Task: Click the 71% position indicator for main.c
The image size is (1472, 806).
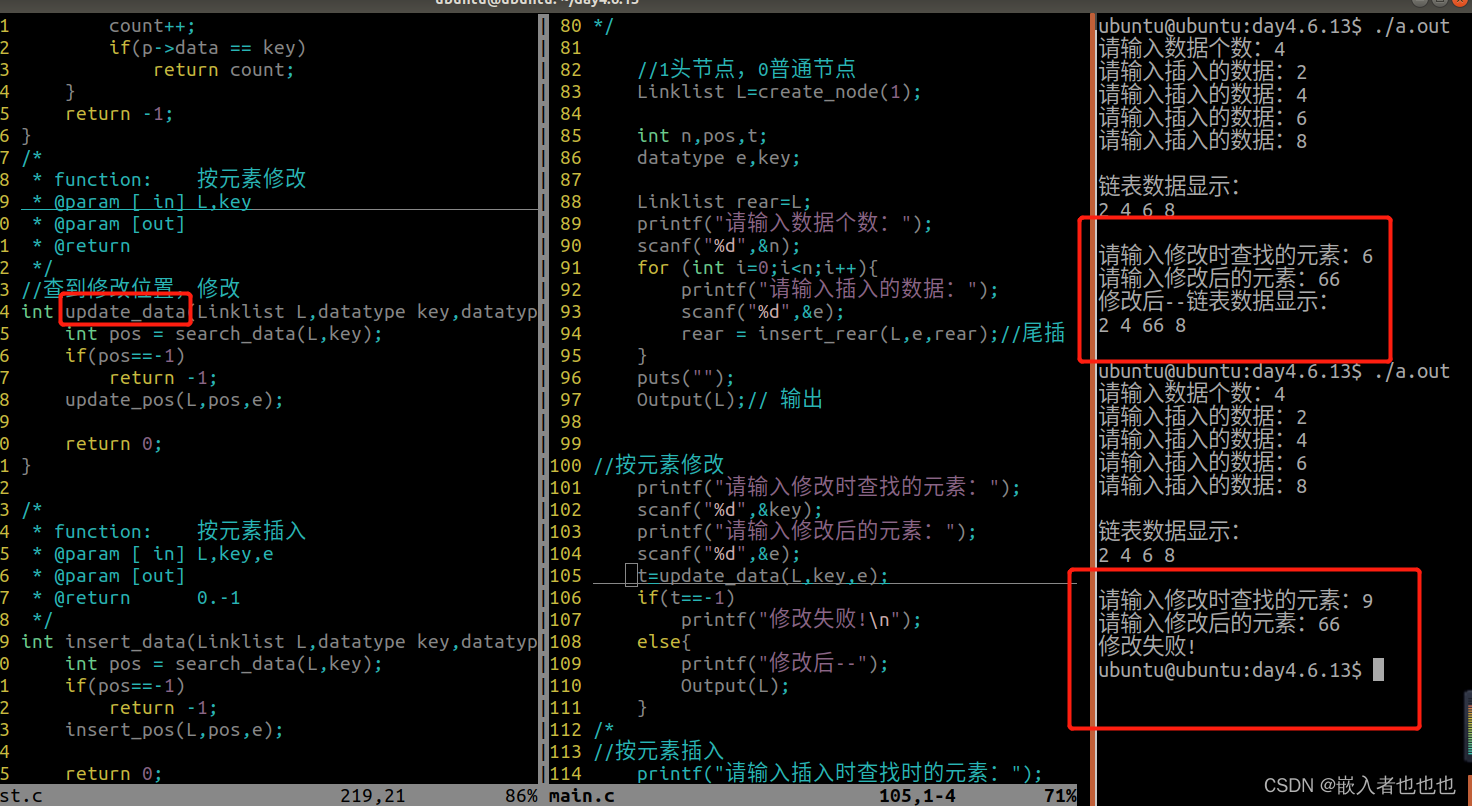Action: 1060,795
